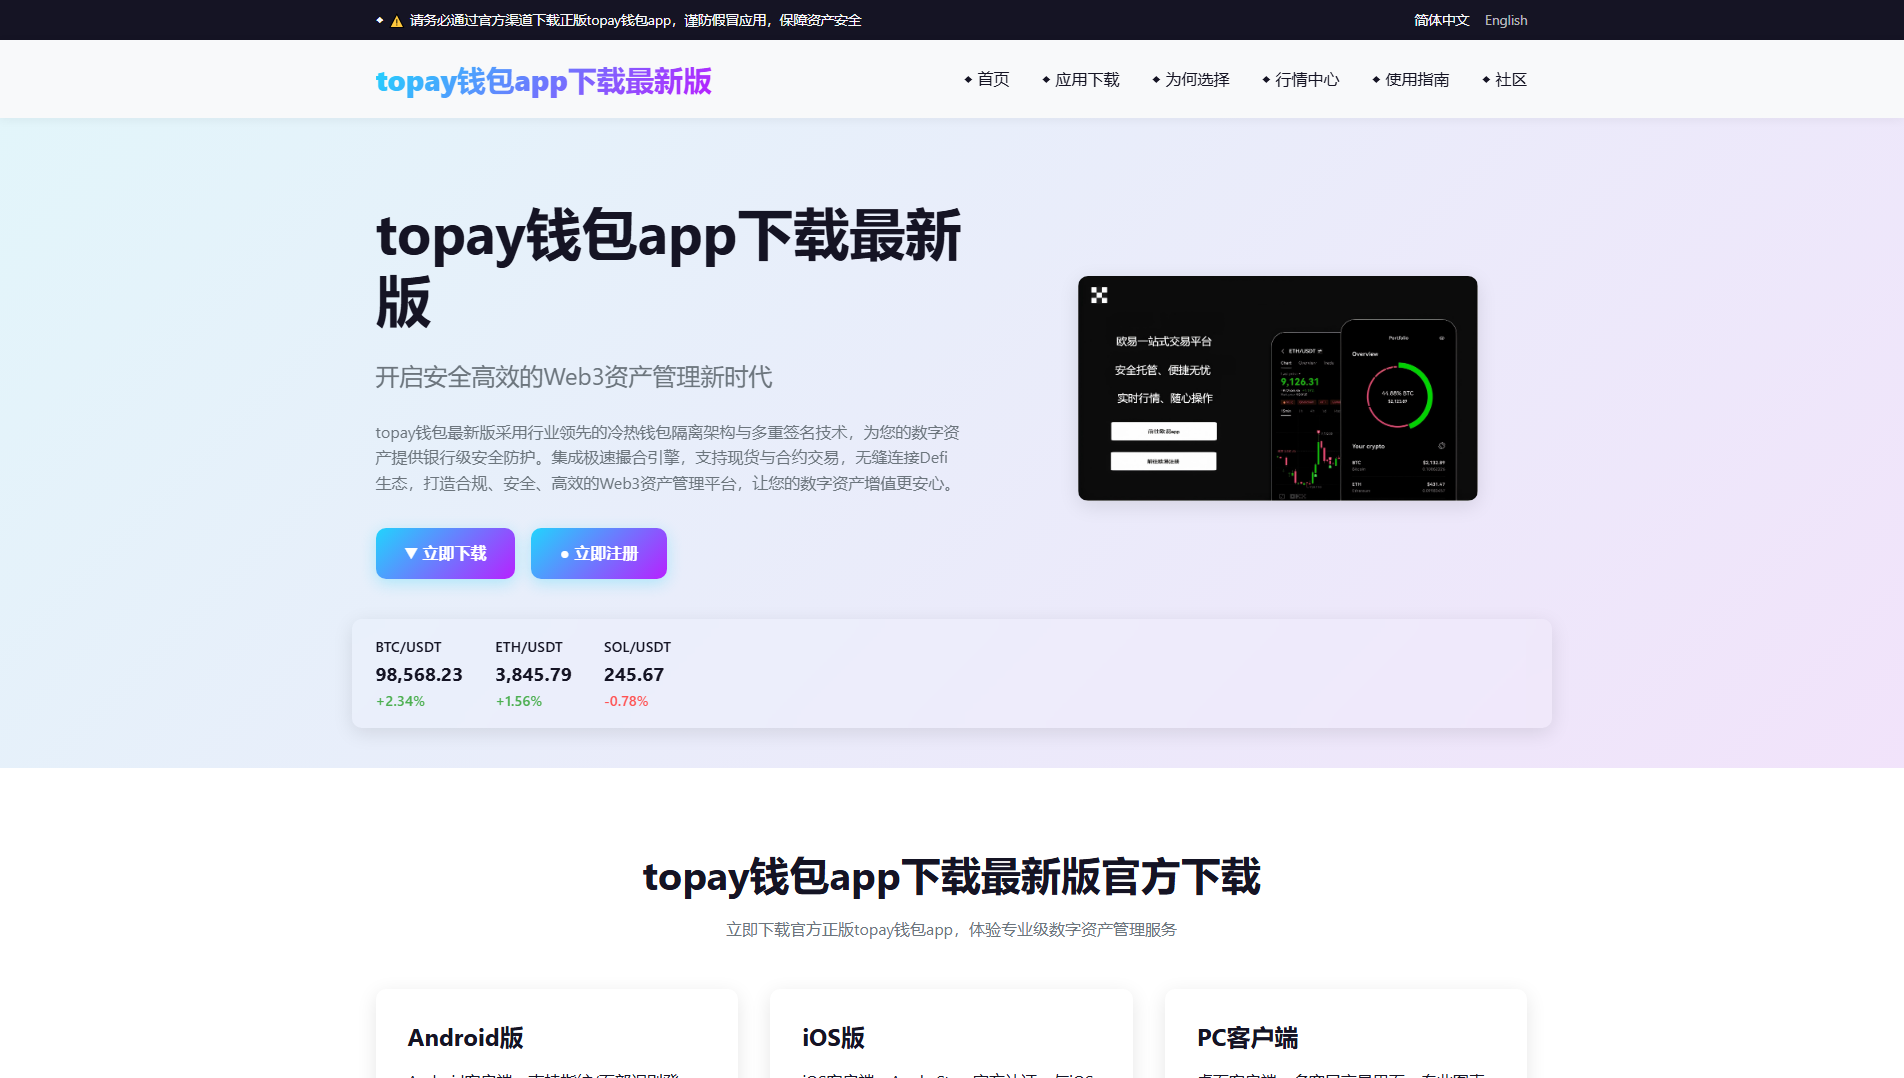Image resolution: width=1904 pixels, height=1078 pixels.
Task: Select the ETH/USDT price 3,845.79
Action: point(533,675)
